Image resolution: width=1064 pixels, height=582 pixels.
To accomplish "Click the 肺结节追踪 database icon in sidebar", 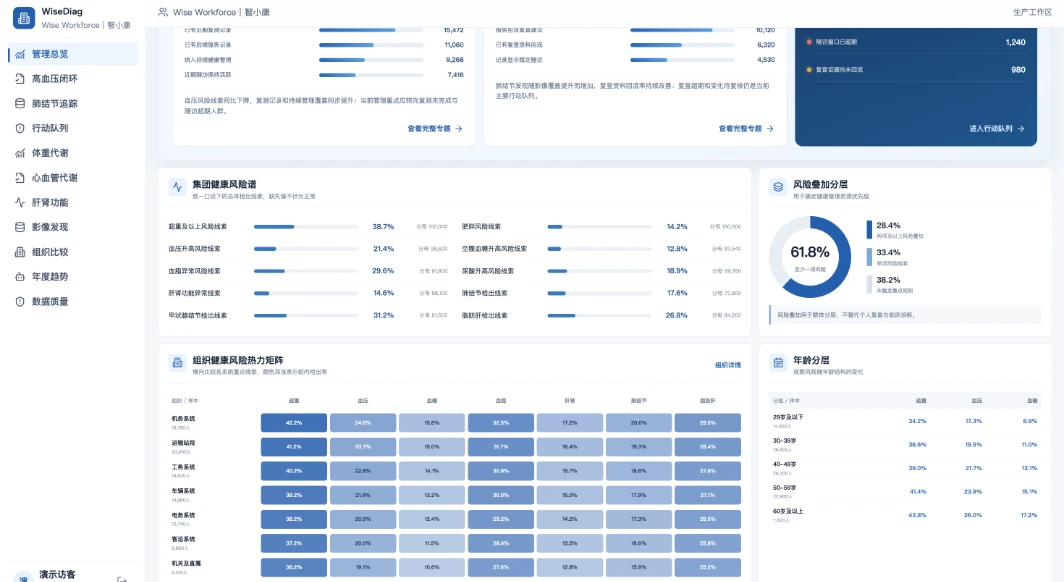I will 20,104.
